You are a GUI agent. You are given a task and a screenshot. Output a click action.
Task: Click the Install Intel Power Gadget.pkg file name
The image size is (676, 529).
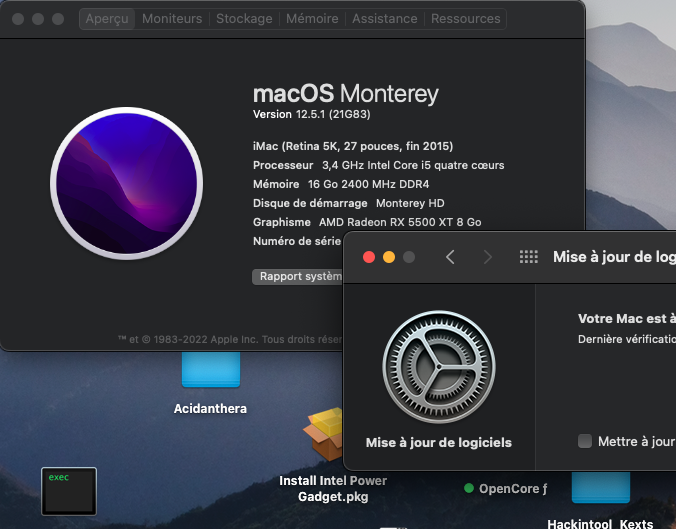[333, 489]
